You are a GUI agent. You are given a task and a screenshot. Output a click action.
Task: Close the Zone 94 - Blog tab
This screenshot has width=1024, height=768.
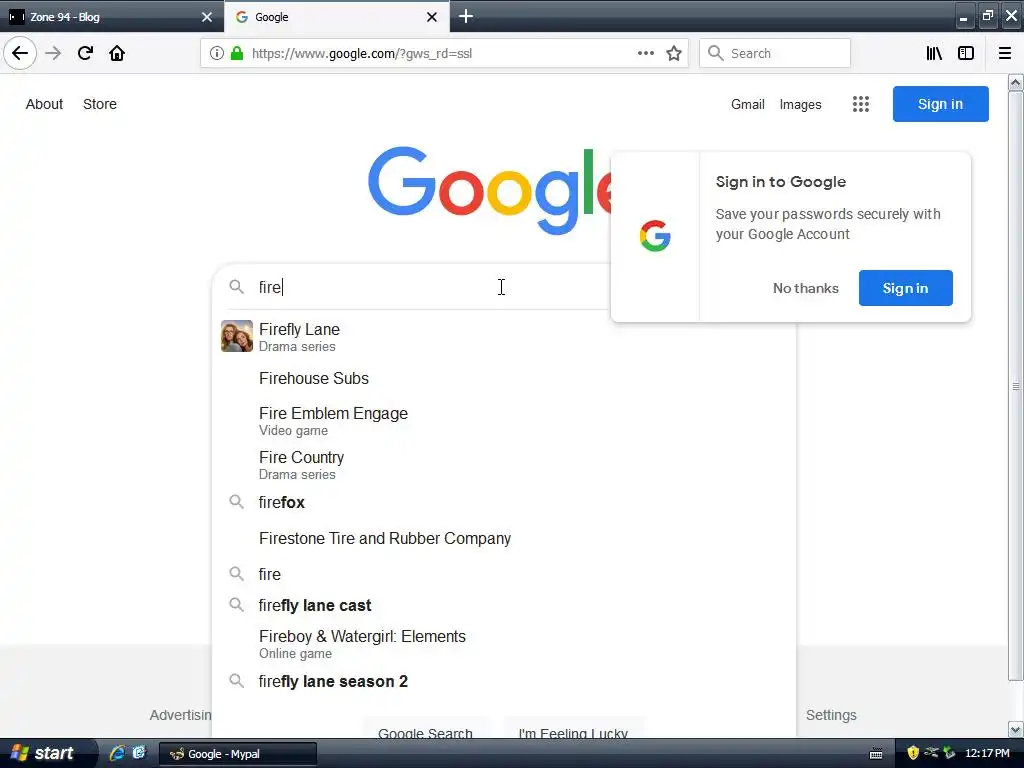point(207,17)
